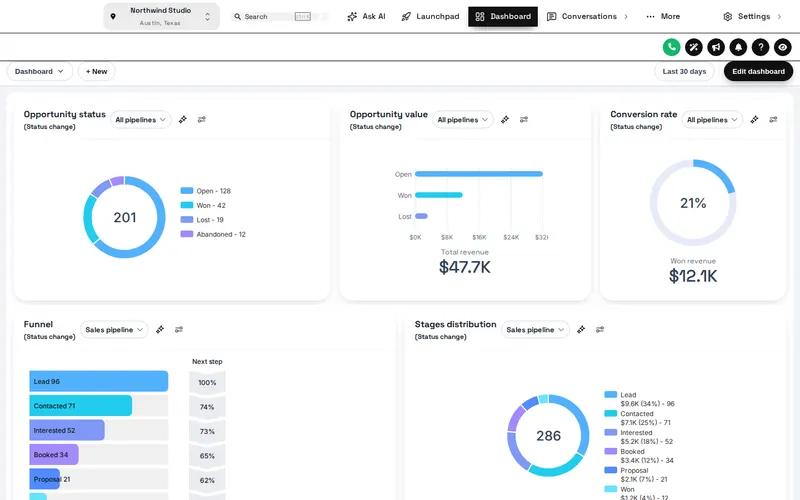Click the Edit dashboard button
The image size is (800, 500).
point(758,71)
